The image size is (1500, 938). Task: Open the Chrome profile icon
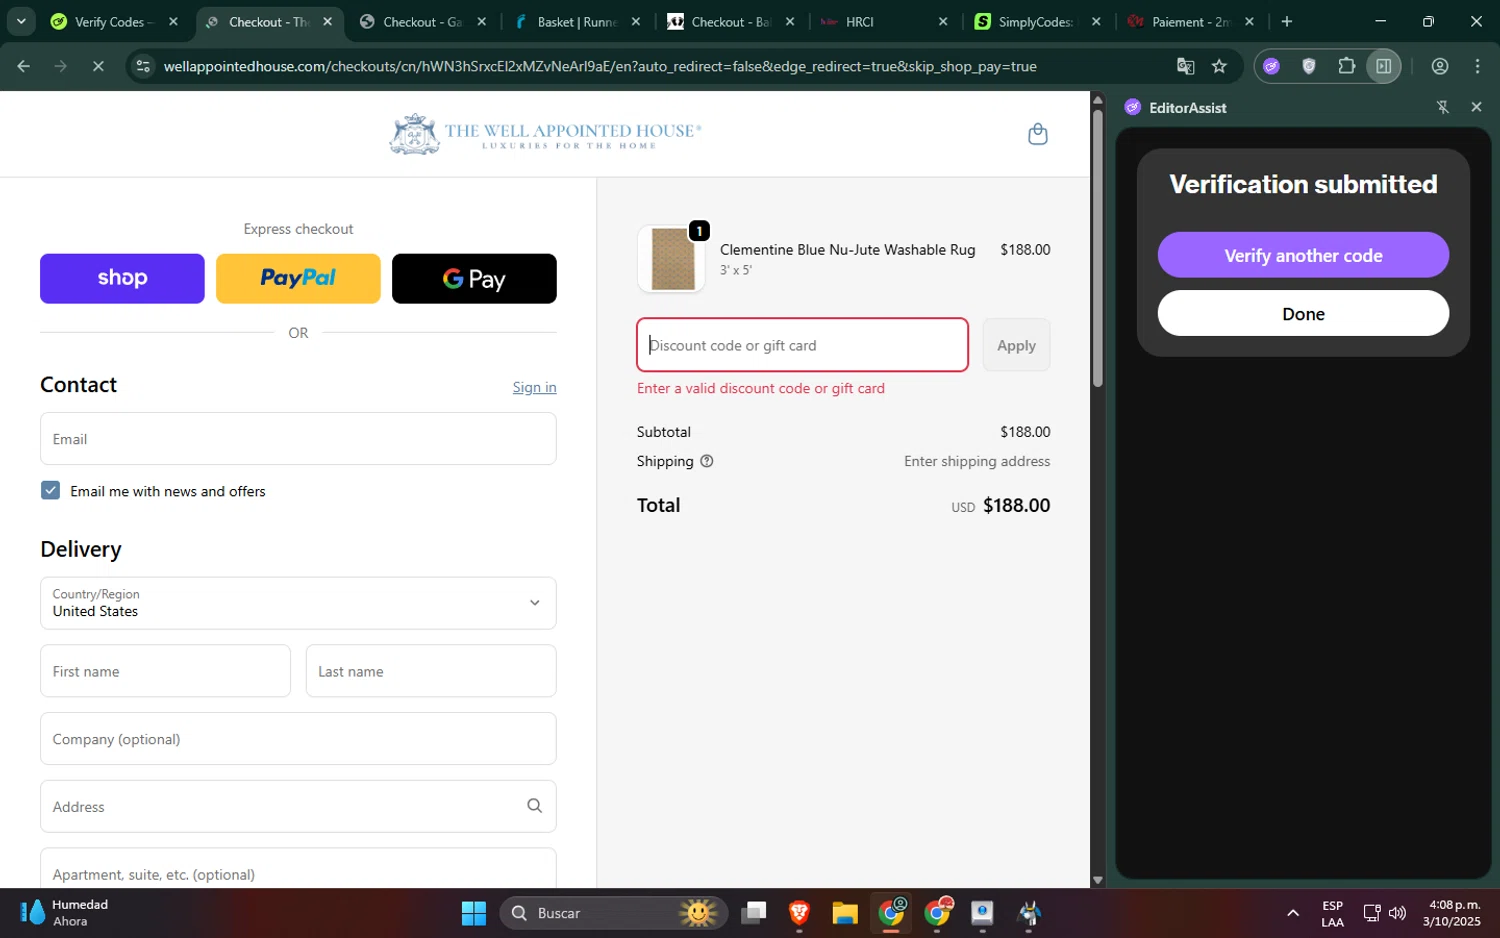(1440, 66)
